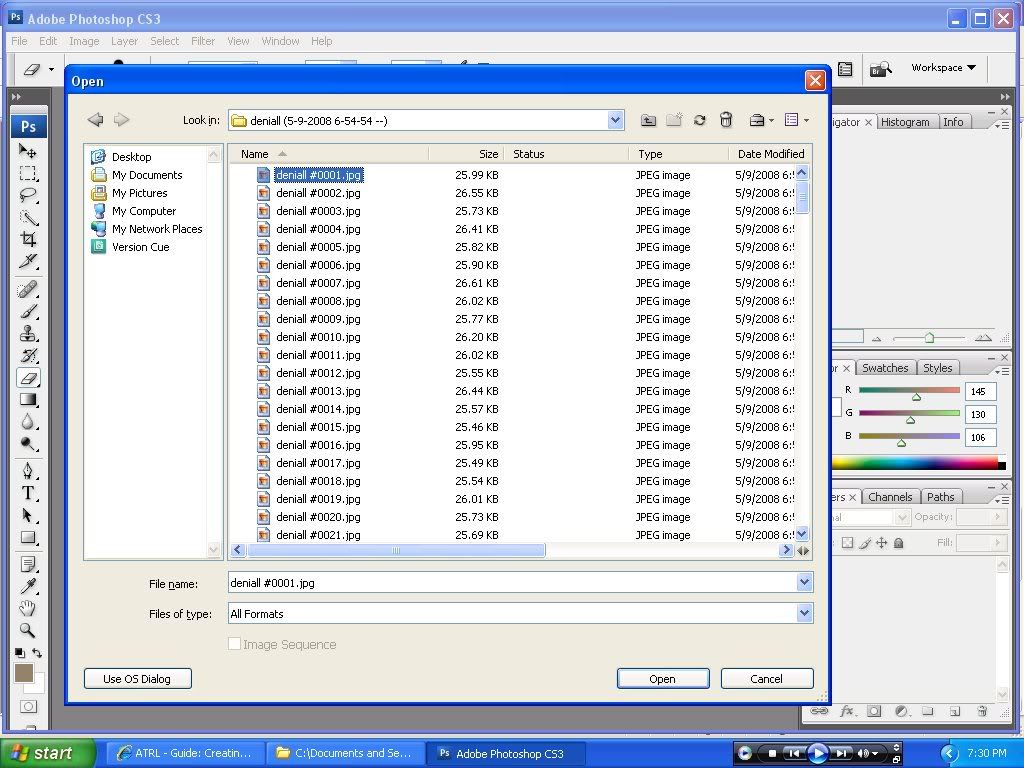Click the delete trash icon in Open dialog
Screen dimensions: 1024x768
726,120
